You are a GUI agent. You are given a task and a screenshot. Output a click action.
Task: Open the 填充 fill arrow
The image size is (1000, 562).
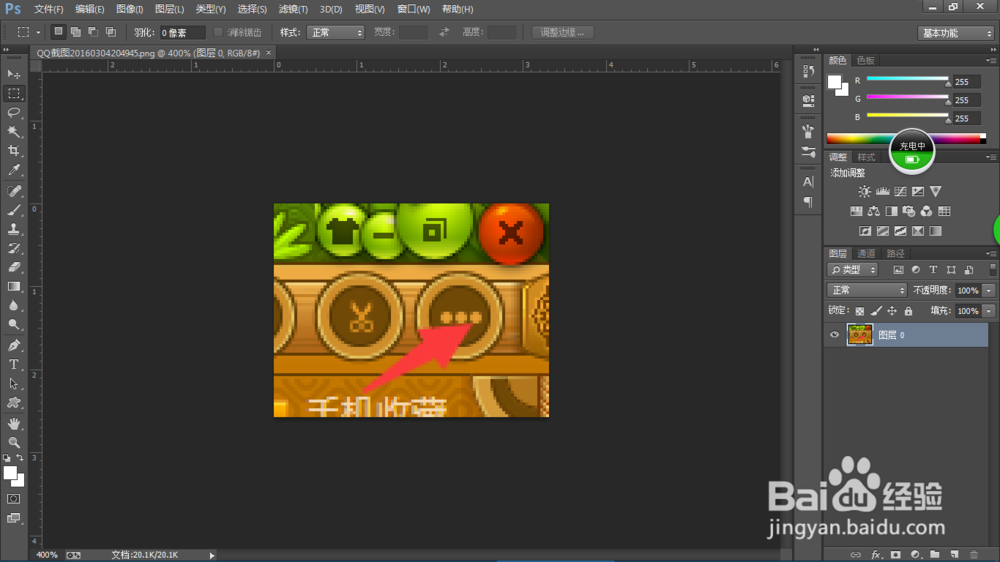(989, 311)
